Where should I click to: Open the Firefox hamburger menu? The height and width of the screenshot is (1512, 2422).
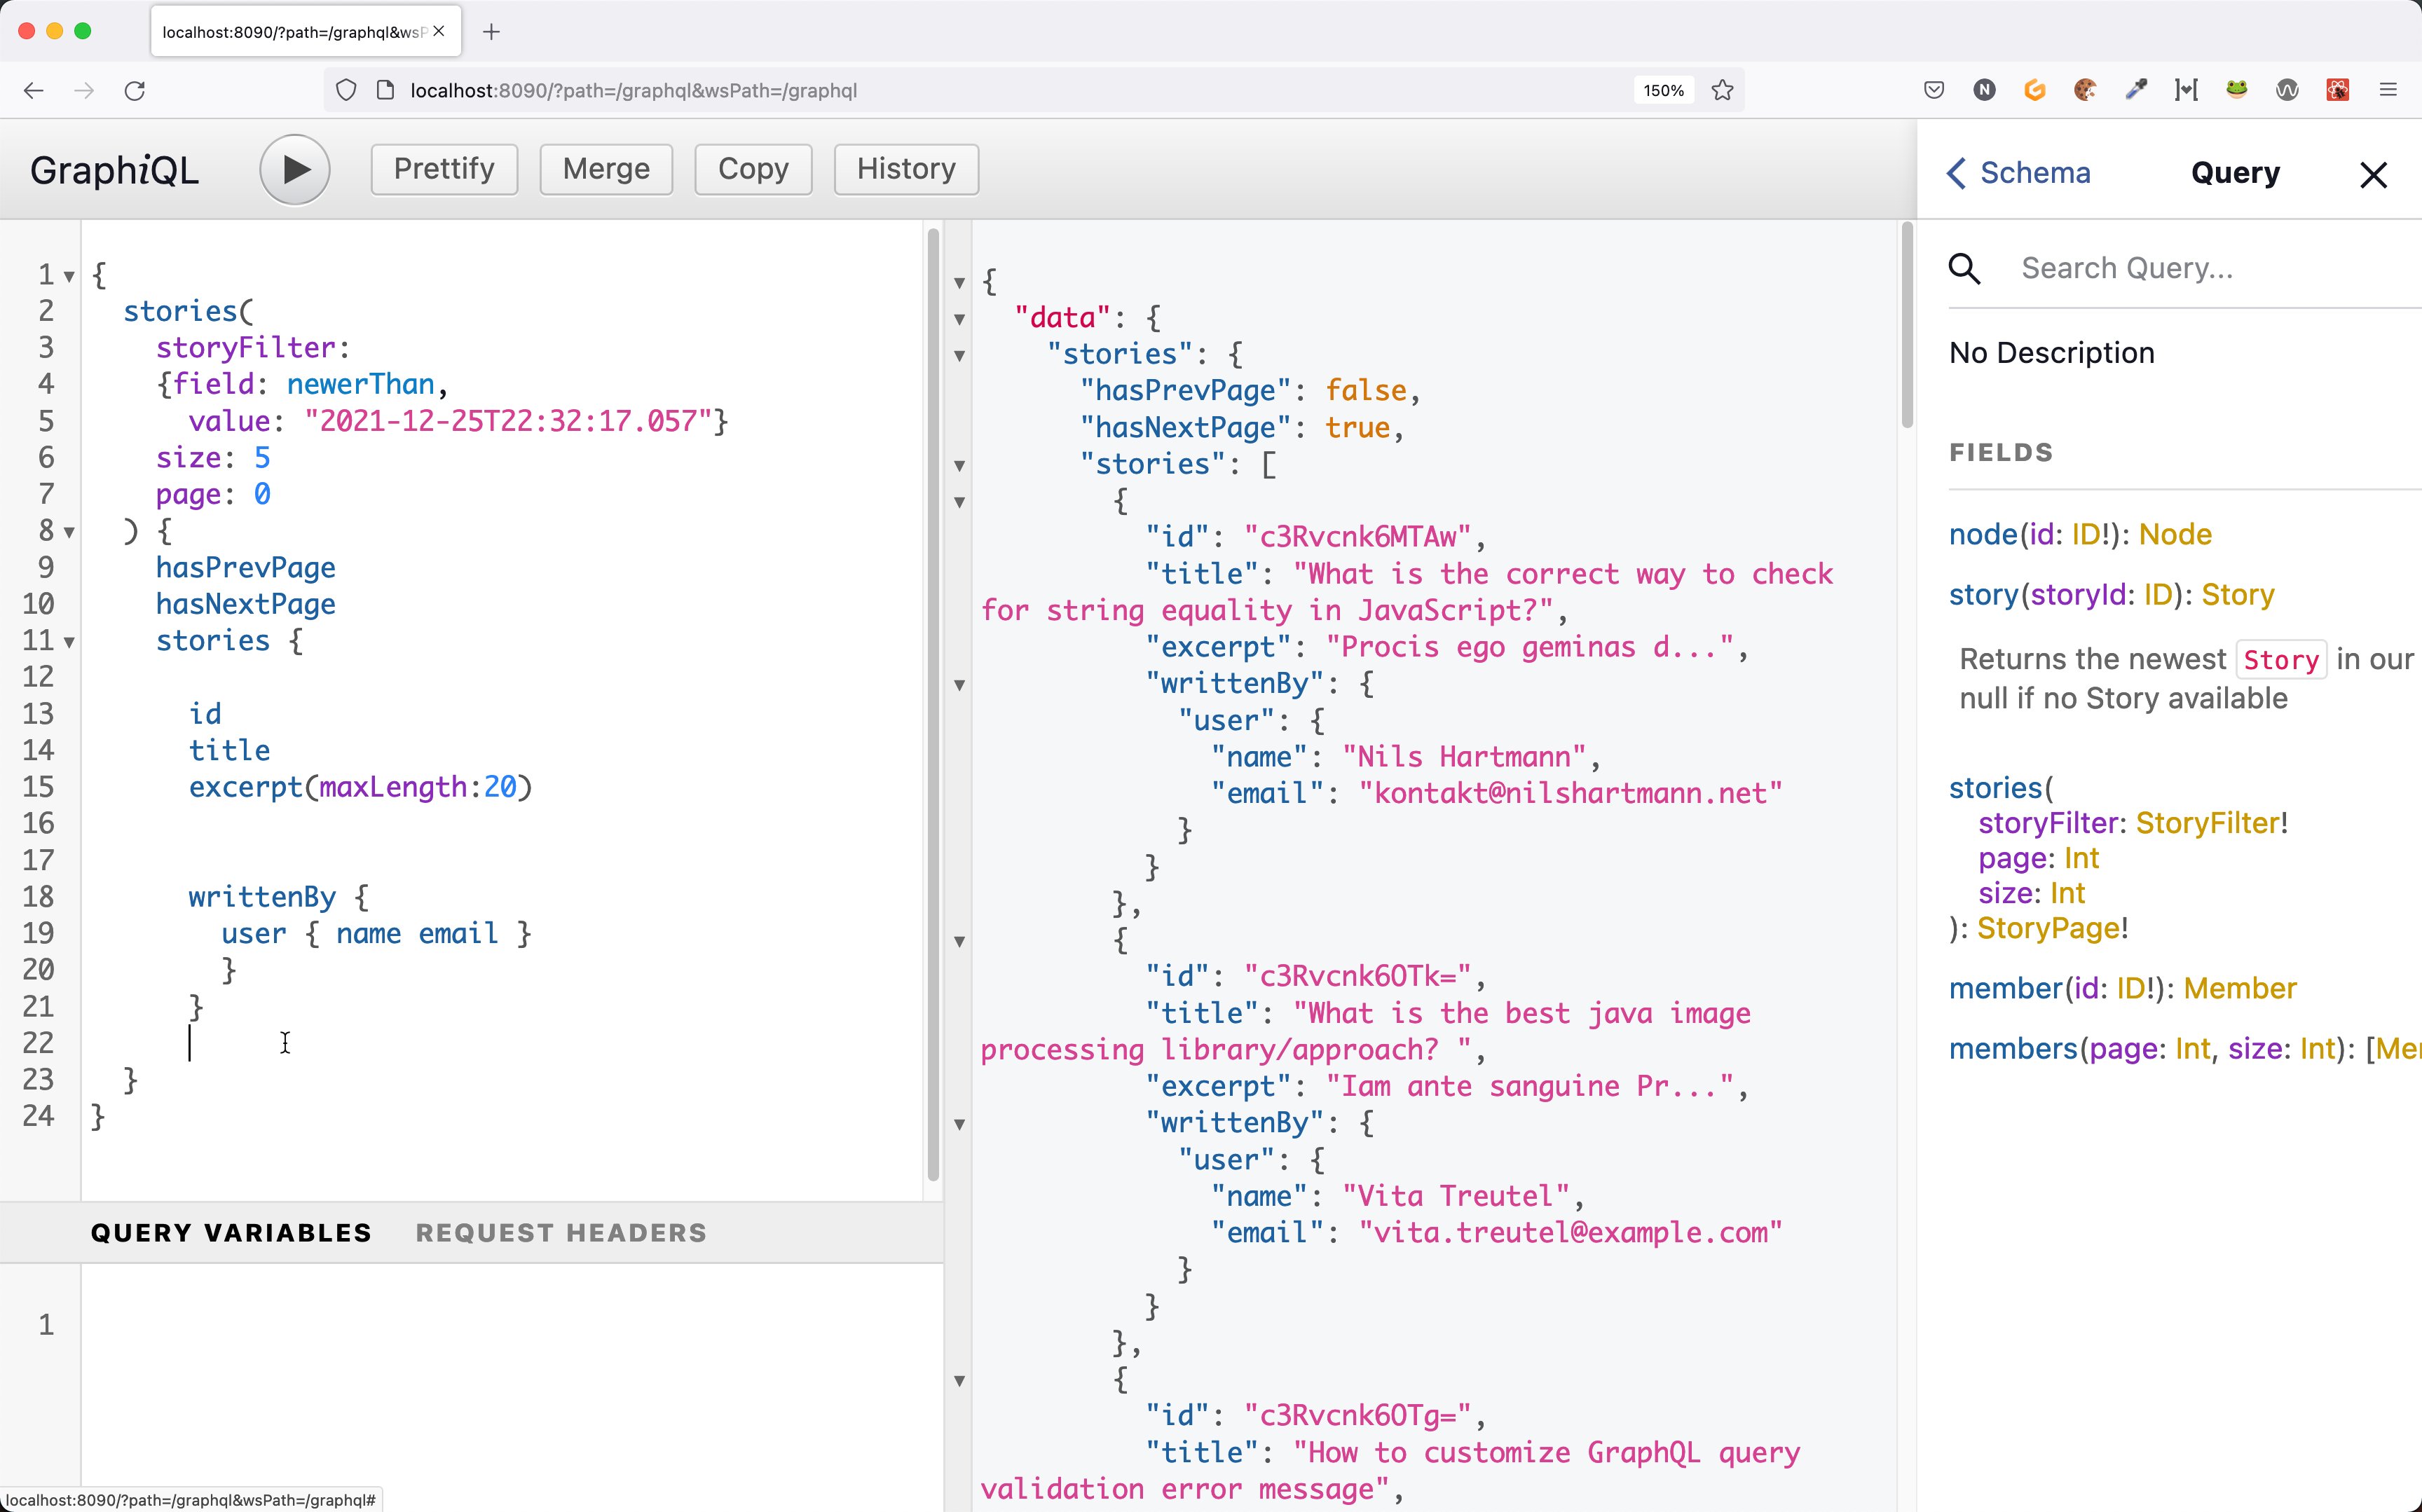coord(2389,90)
